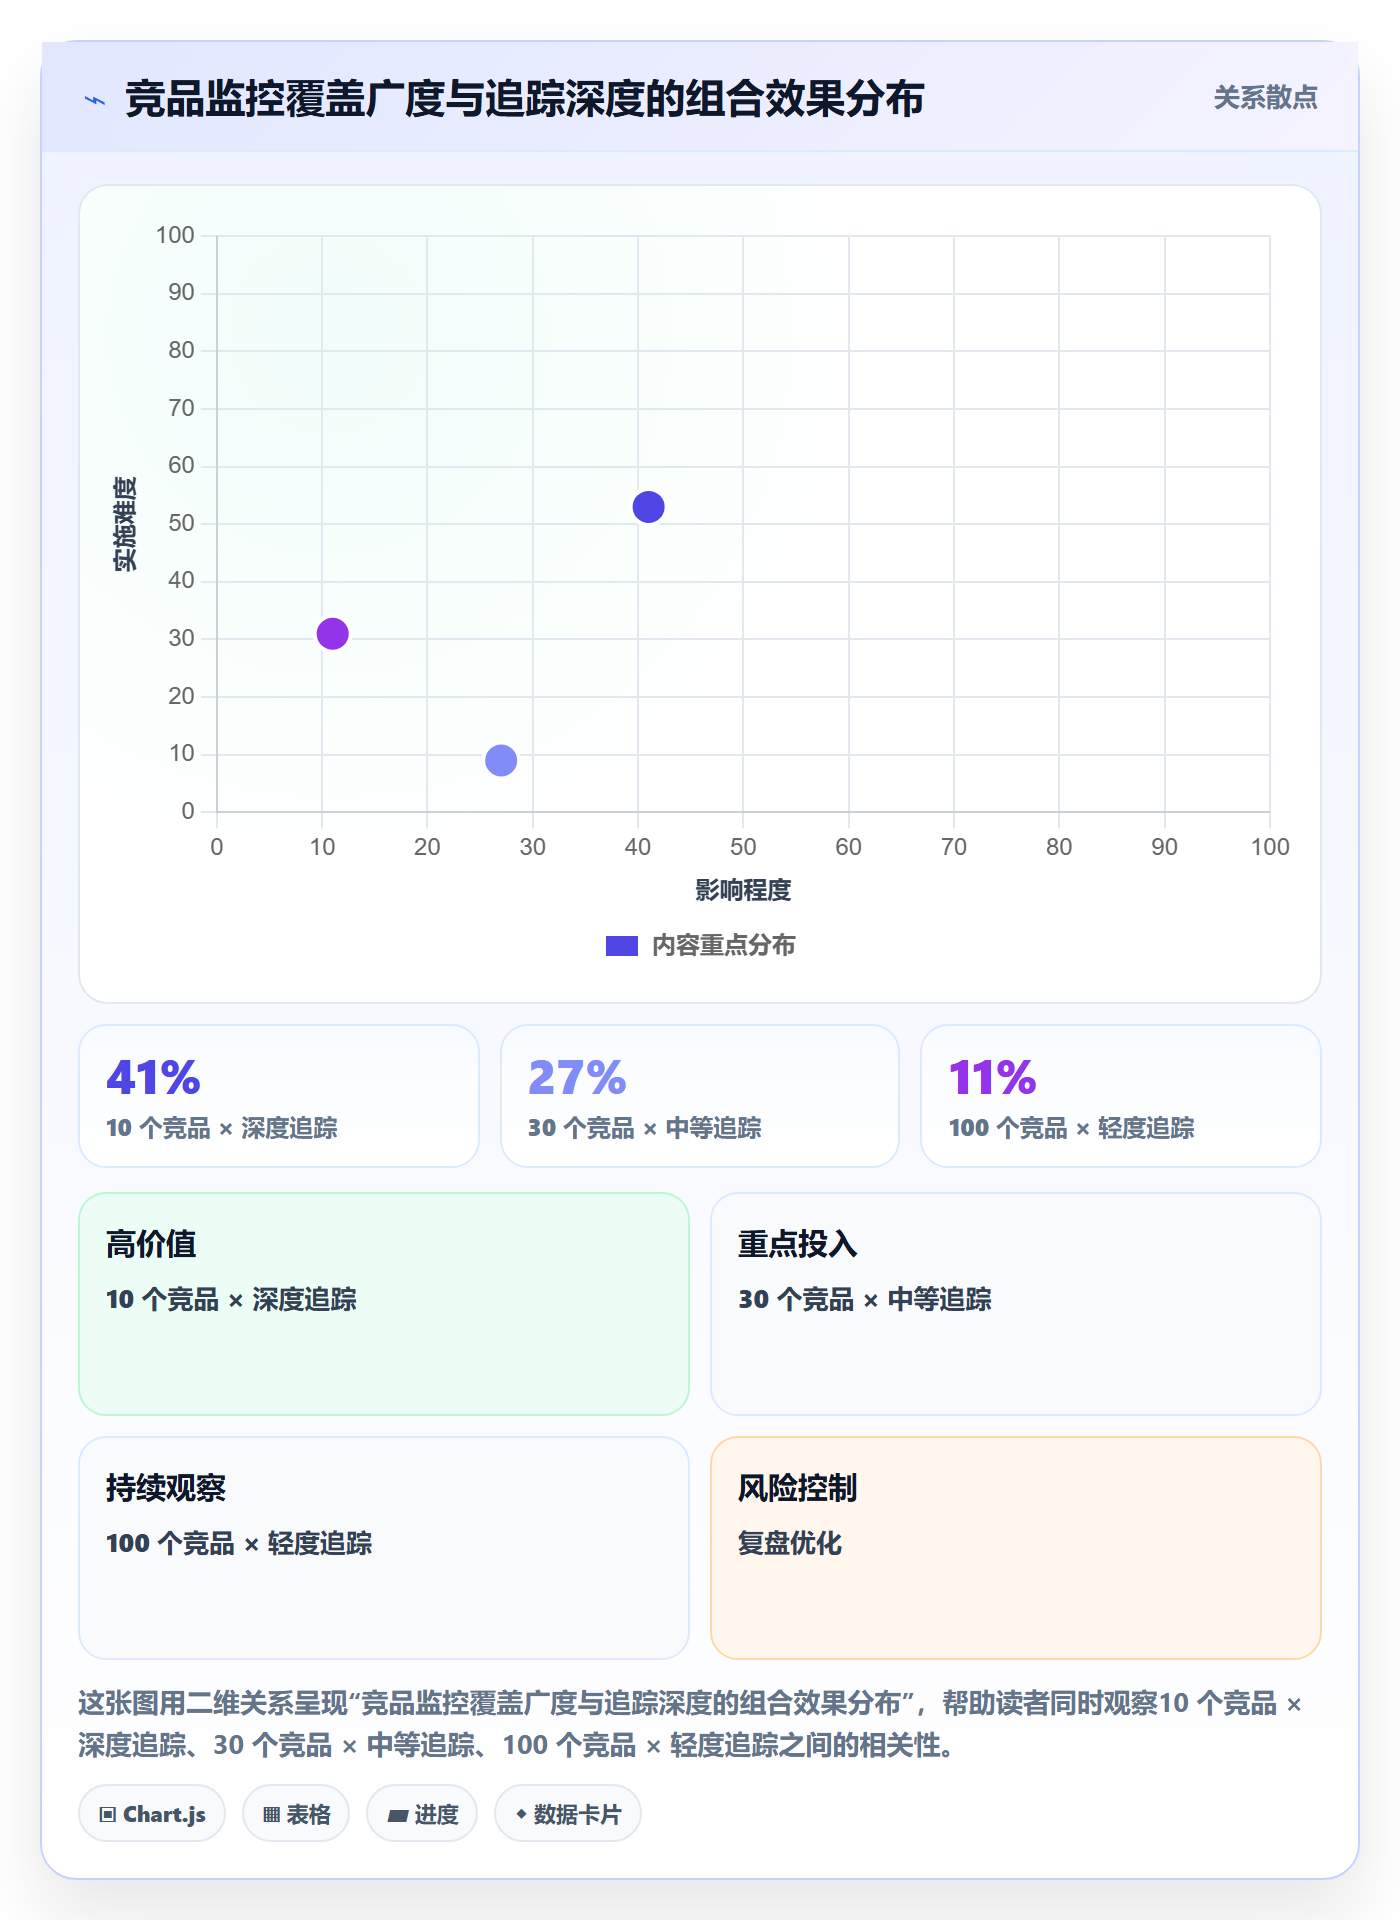Click 100 个竞品 × 轻度追踪 in the 持续观察 card
The width and height of the screenshot is (1400, 1920).
239,1543
